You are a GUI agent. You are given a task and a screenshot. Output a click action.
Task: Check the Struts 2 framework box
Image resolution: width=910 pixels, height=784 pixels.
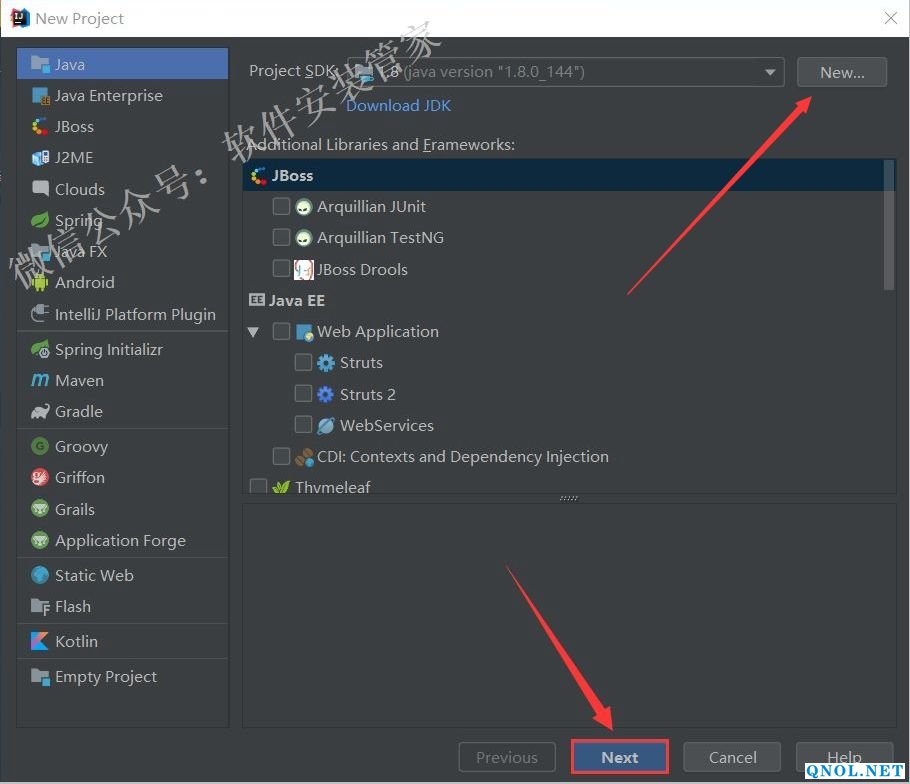(x=303, y=394)
